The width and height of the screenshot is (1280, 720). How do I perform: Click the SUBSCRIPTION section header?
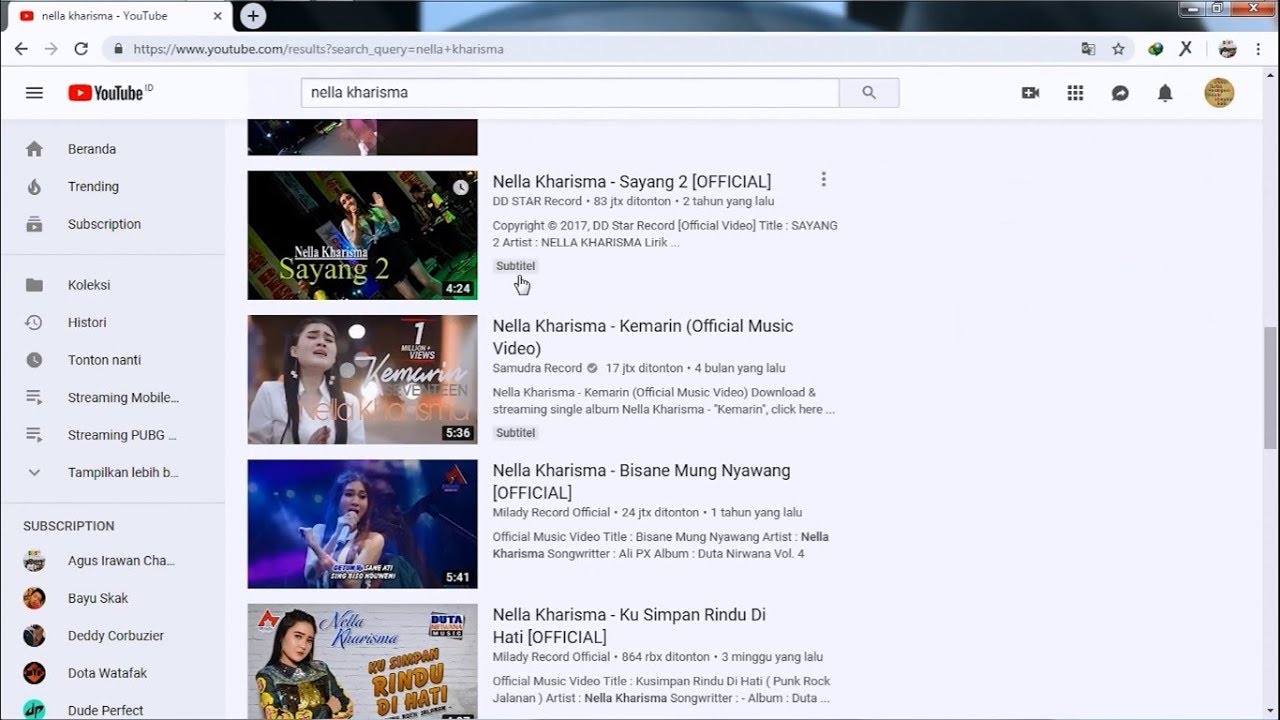pyautogui.click(x=69, y=526)
